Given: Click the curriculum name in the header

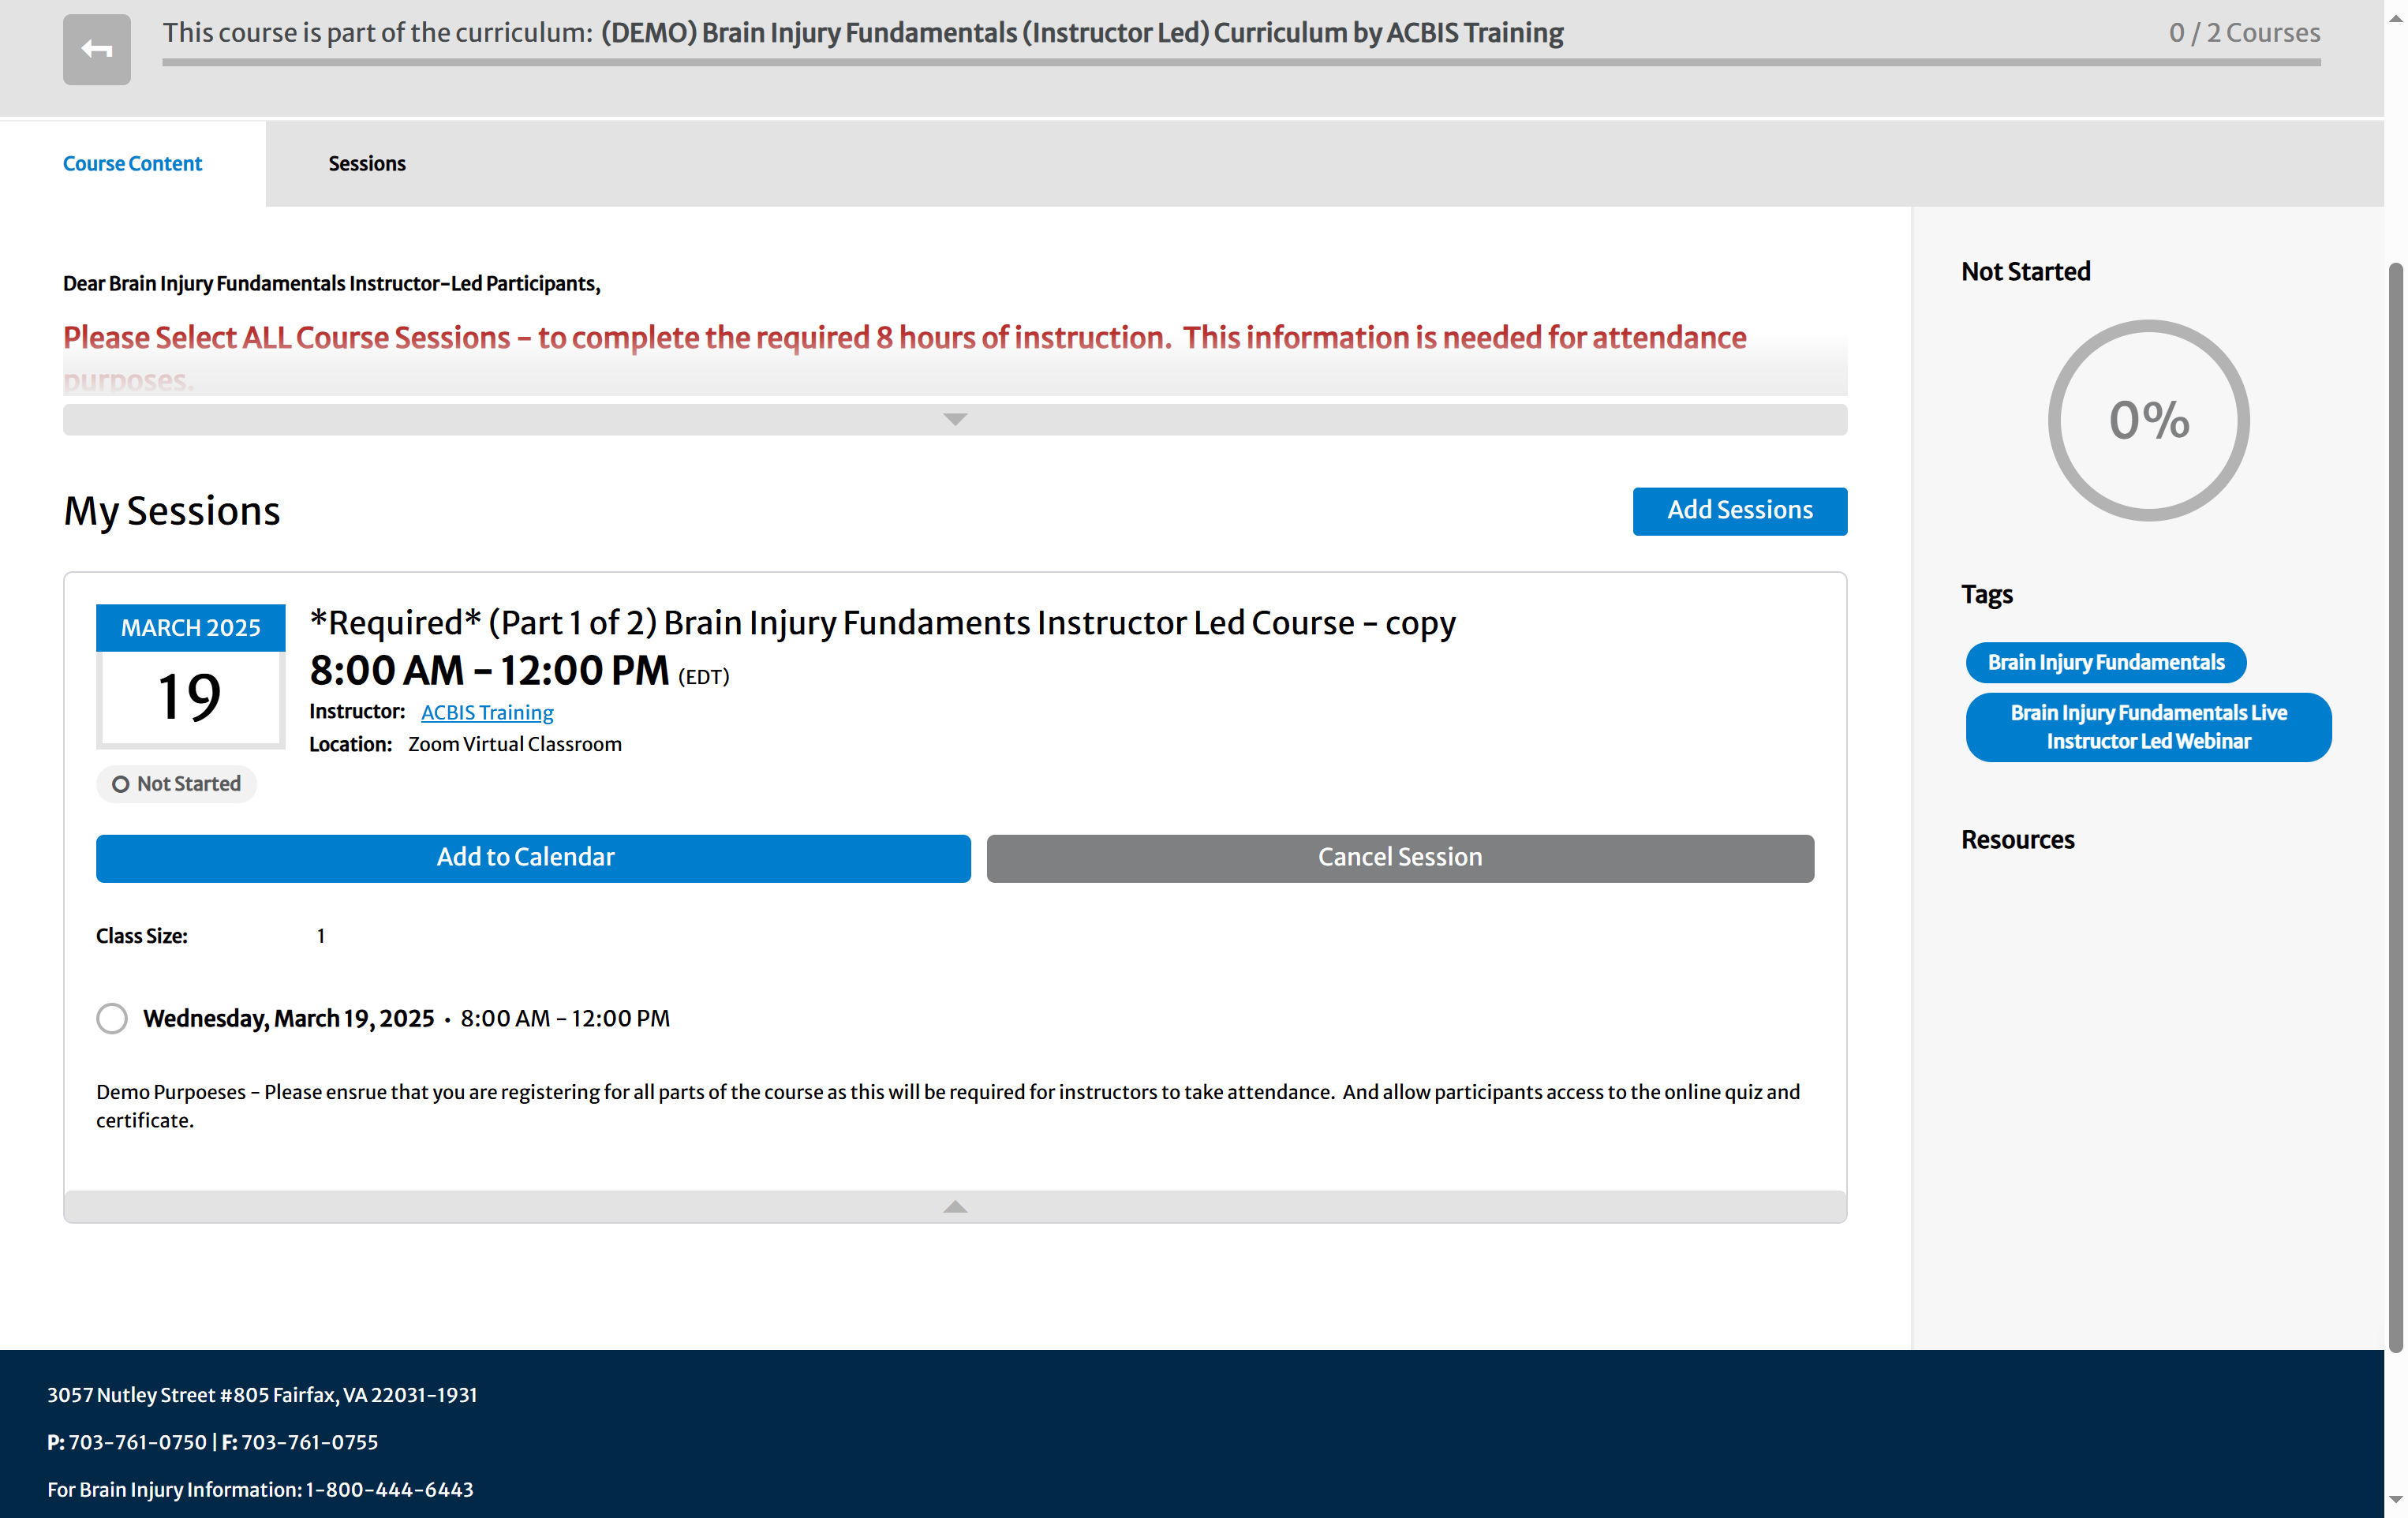Looking at the screenshot, I should (x=1082, y=32).
